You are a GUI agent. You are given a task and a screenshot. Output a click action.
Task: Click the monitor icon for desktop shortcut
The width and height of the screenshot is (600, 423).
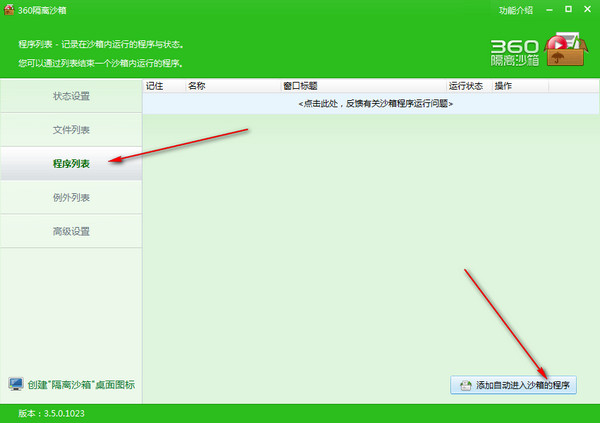pos(16,384)
